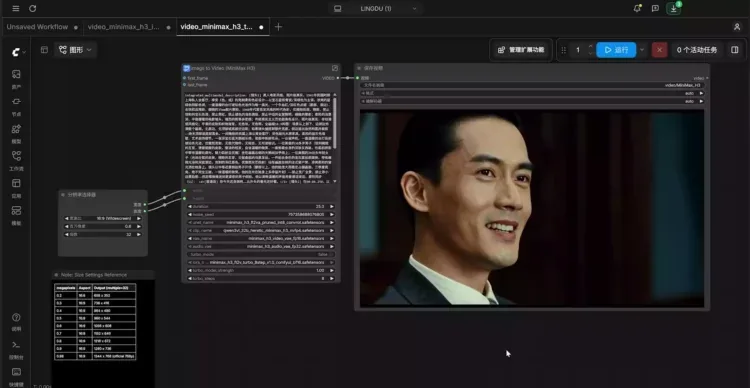This screenshot has height=388, width=750.
Task: Open the 资产 assets sidebar panel
Action: [16, 79]
